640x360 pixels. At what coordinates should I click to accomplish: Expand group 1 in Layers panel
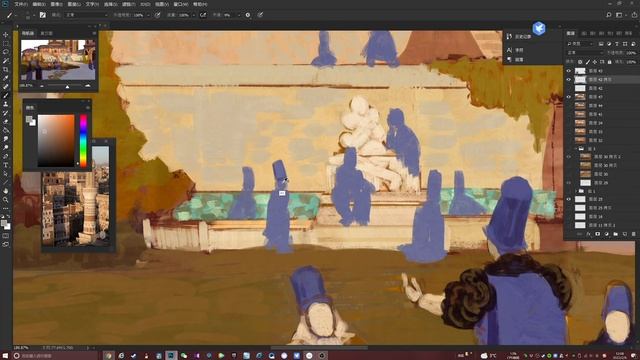[x=576, y=191]
